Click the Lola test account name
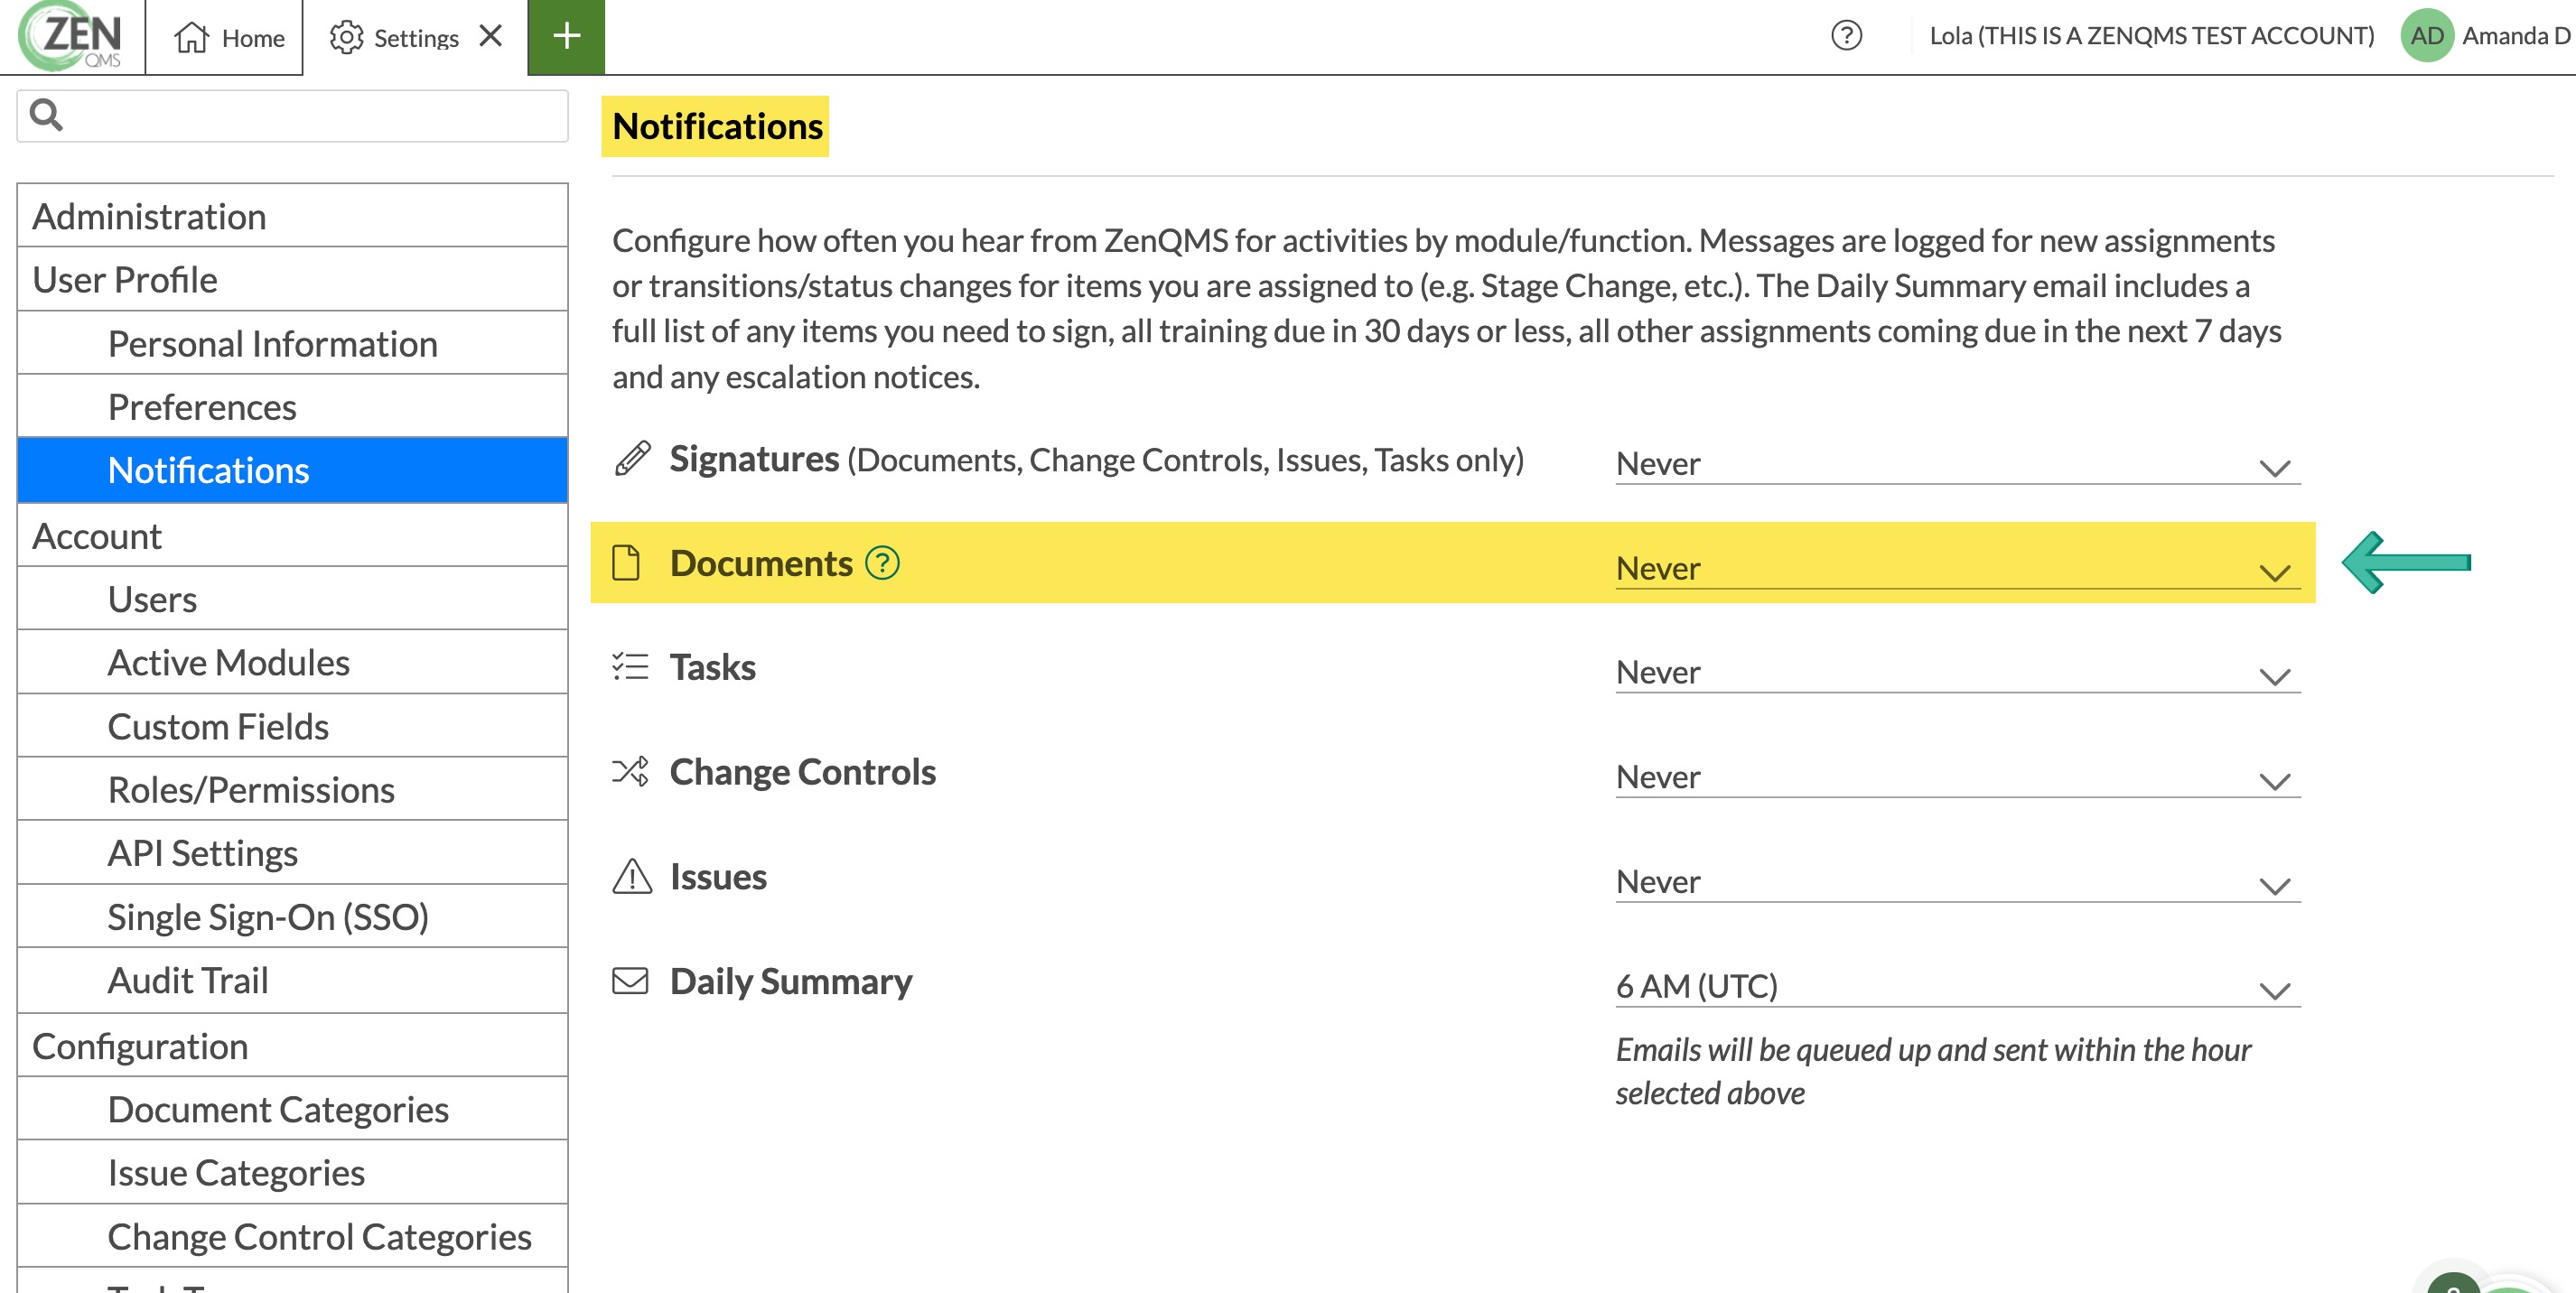This screenshot has height=1293, width=2576. point(2151,36)
